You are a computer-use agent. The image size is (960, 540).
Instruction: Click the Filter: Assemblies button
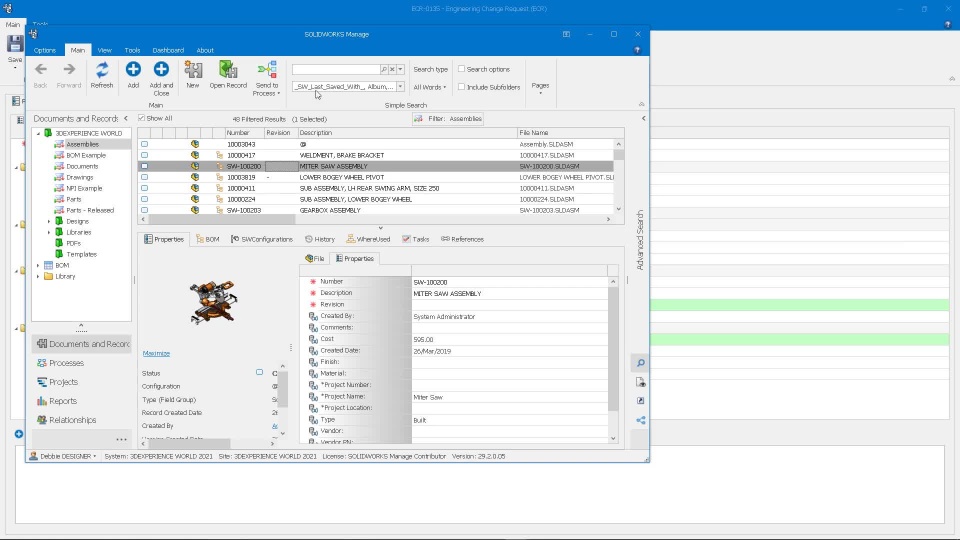(x=448, y=119)
